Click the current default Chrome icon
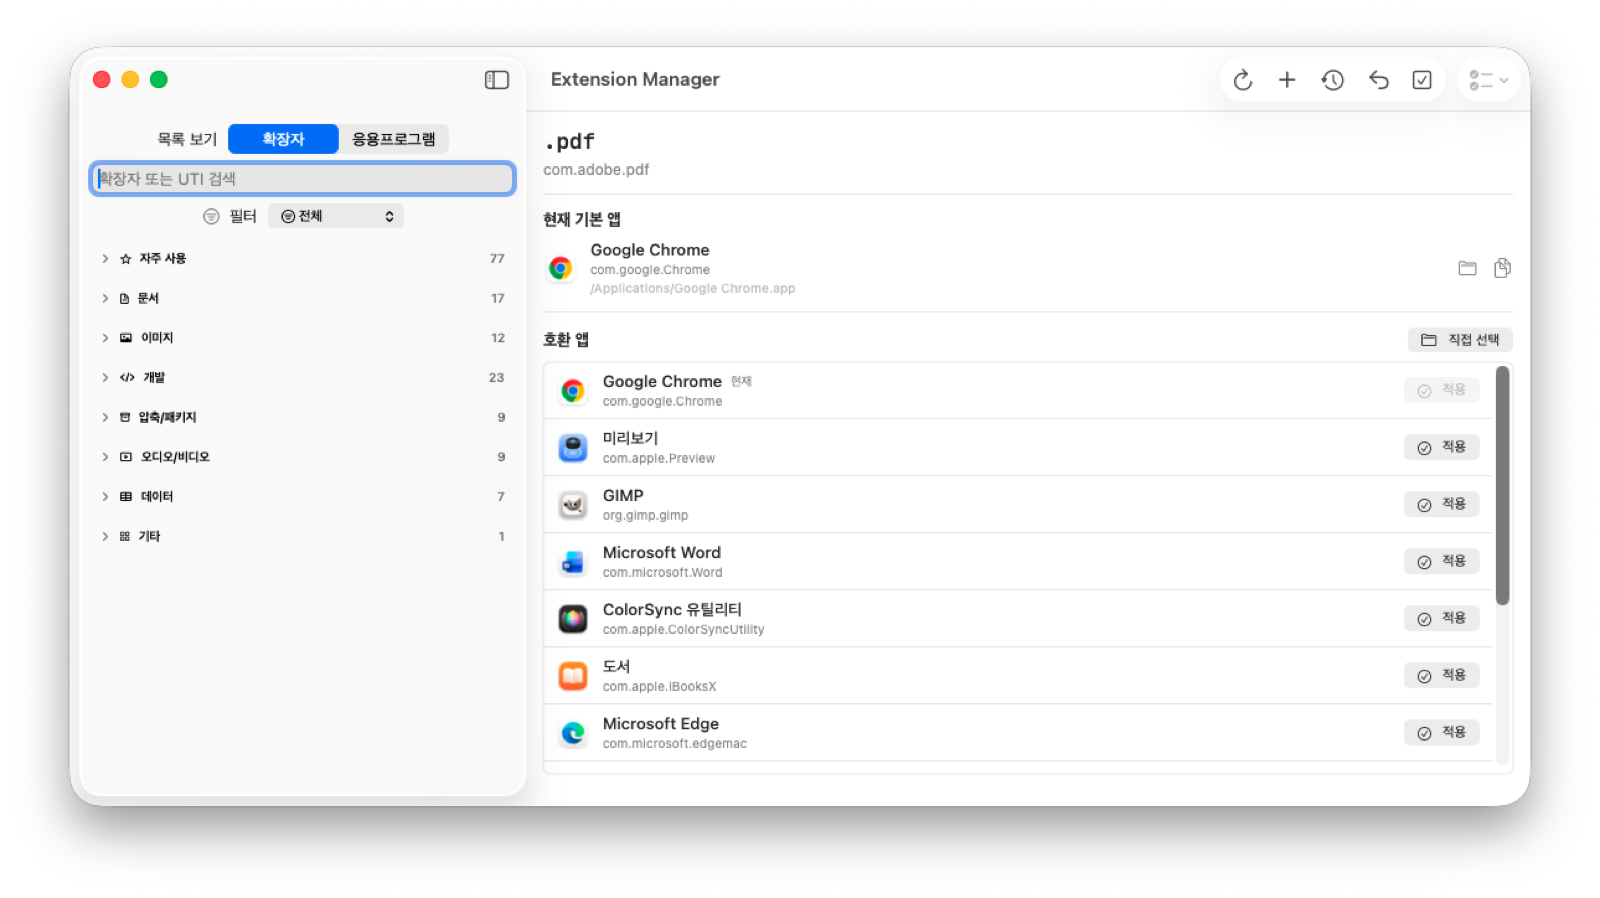Viewport: 1600px width, 898px height. [560, 268]
